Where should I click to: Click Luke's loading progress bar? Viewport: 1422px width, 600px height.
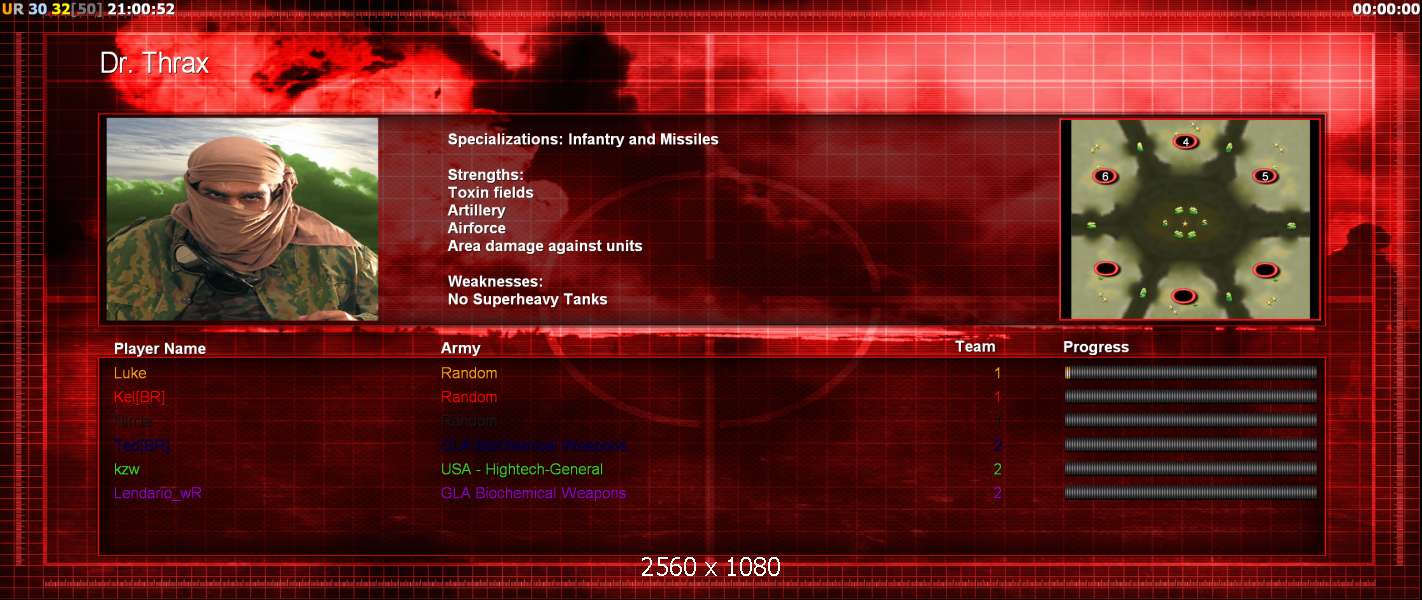tap(1191, 372)
